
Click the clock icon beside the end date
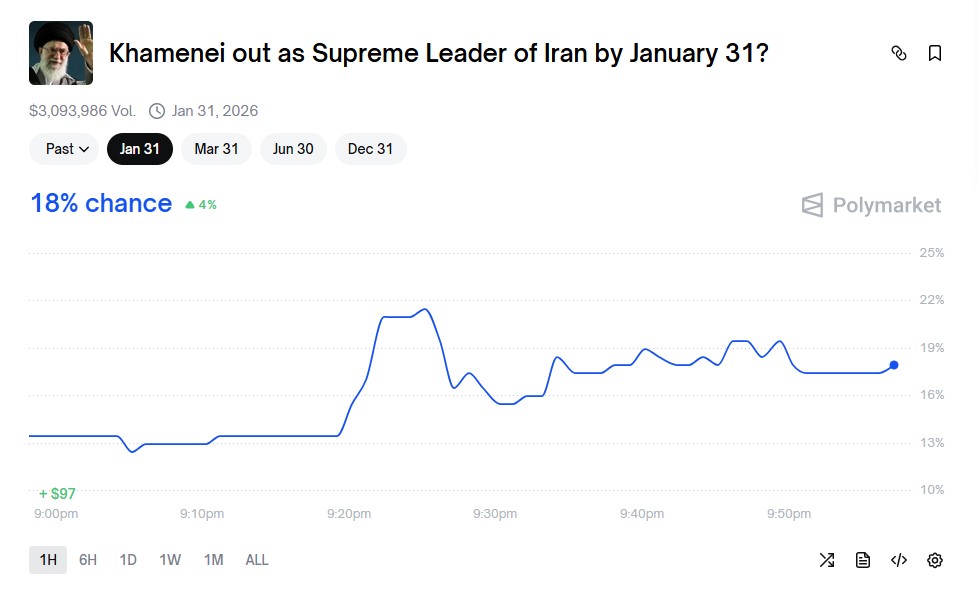point(157,111)
